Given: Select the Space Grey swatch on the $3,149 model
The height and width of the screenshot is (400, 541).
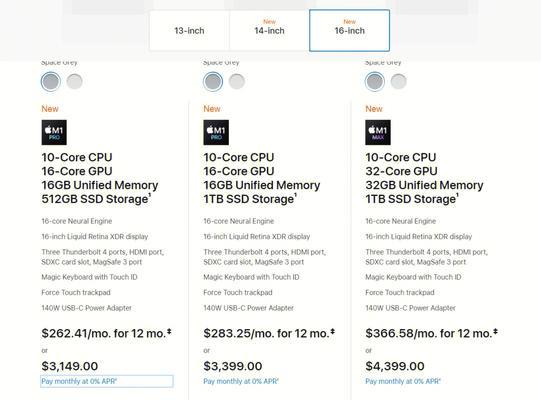Looking at the screenshot, I should (51, 82).
